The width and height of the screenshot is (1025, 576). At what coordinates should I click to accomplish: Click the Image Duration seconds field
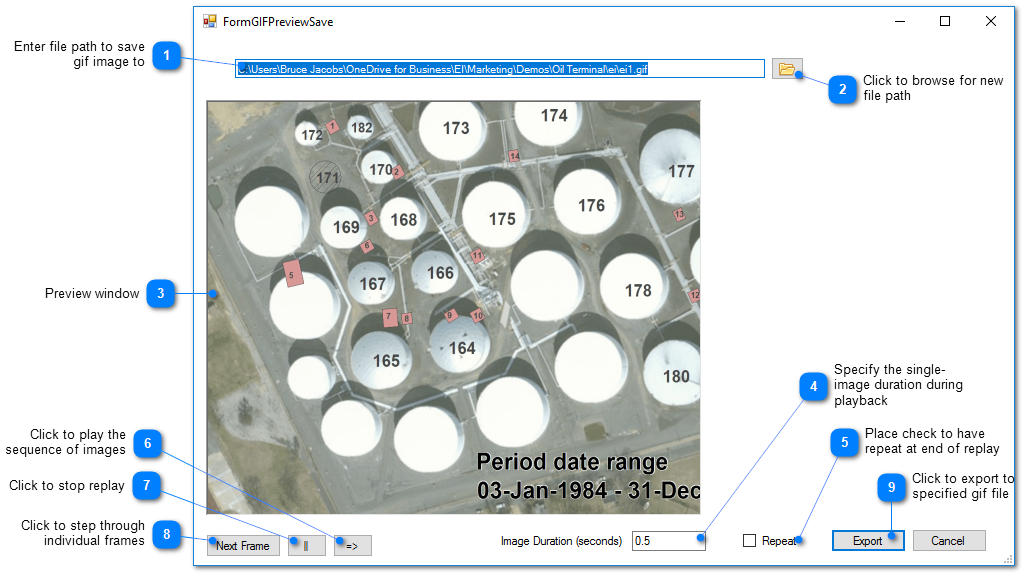tap(668, 541)
